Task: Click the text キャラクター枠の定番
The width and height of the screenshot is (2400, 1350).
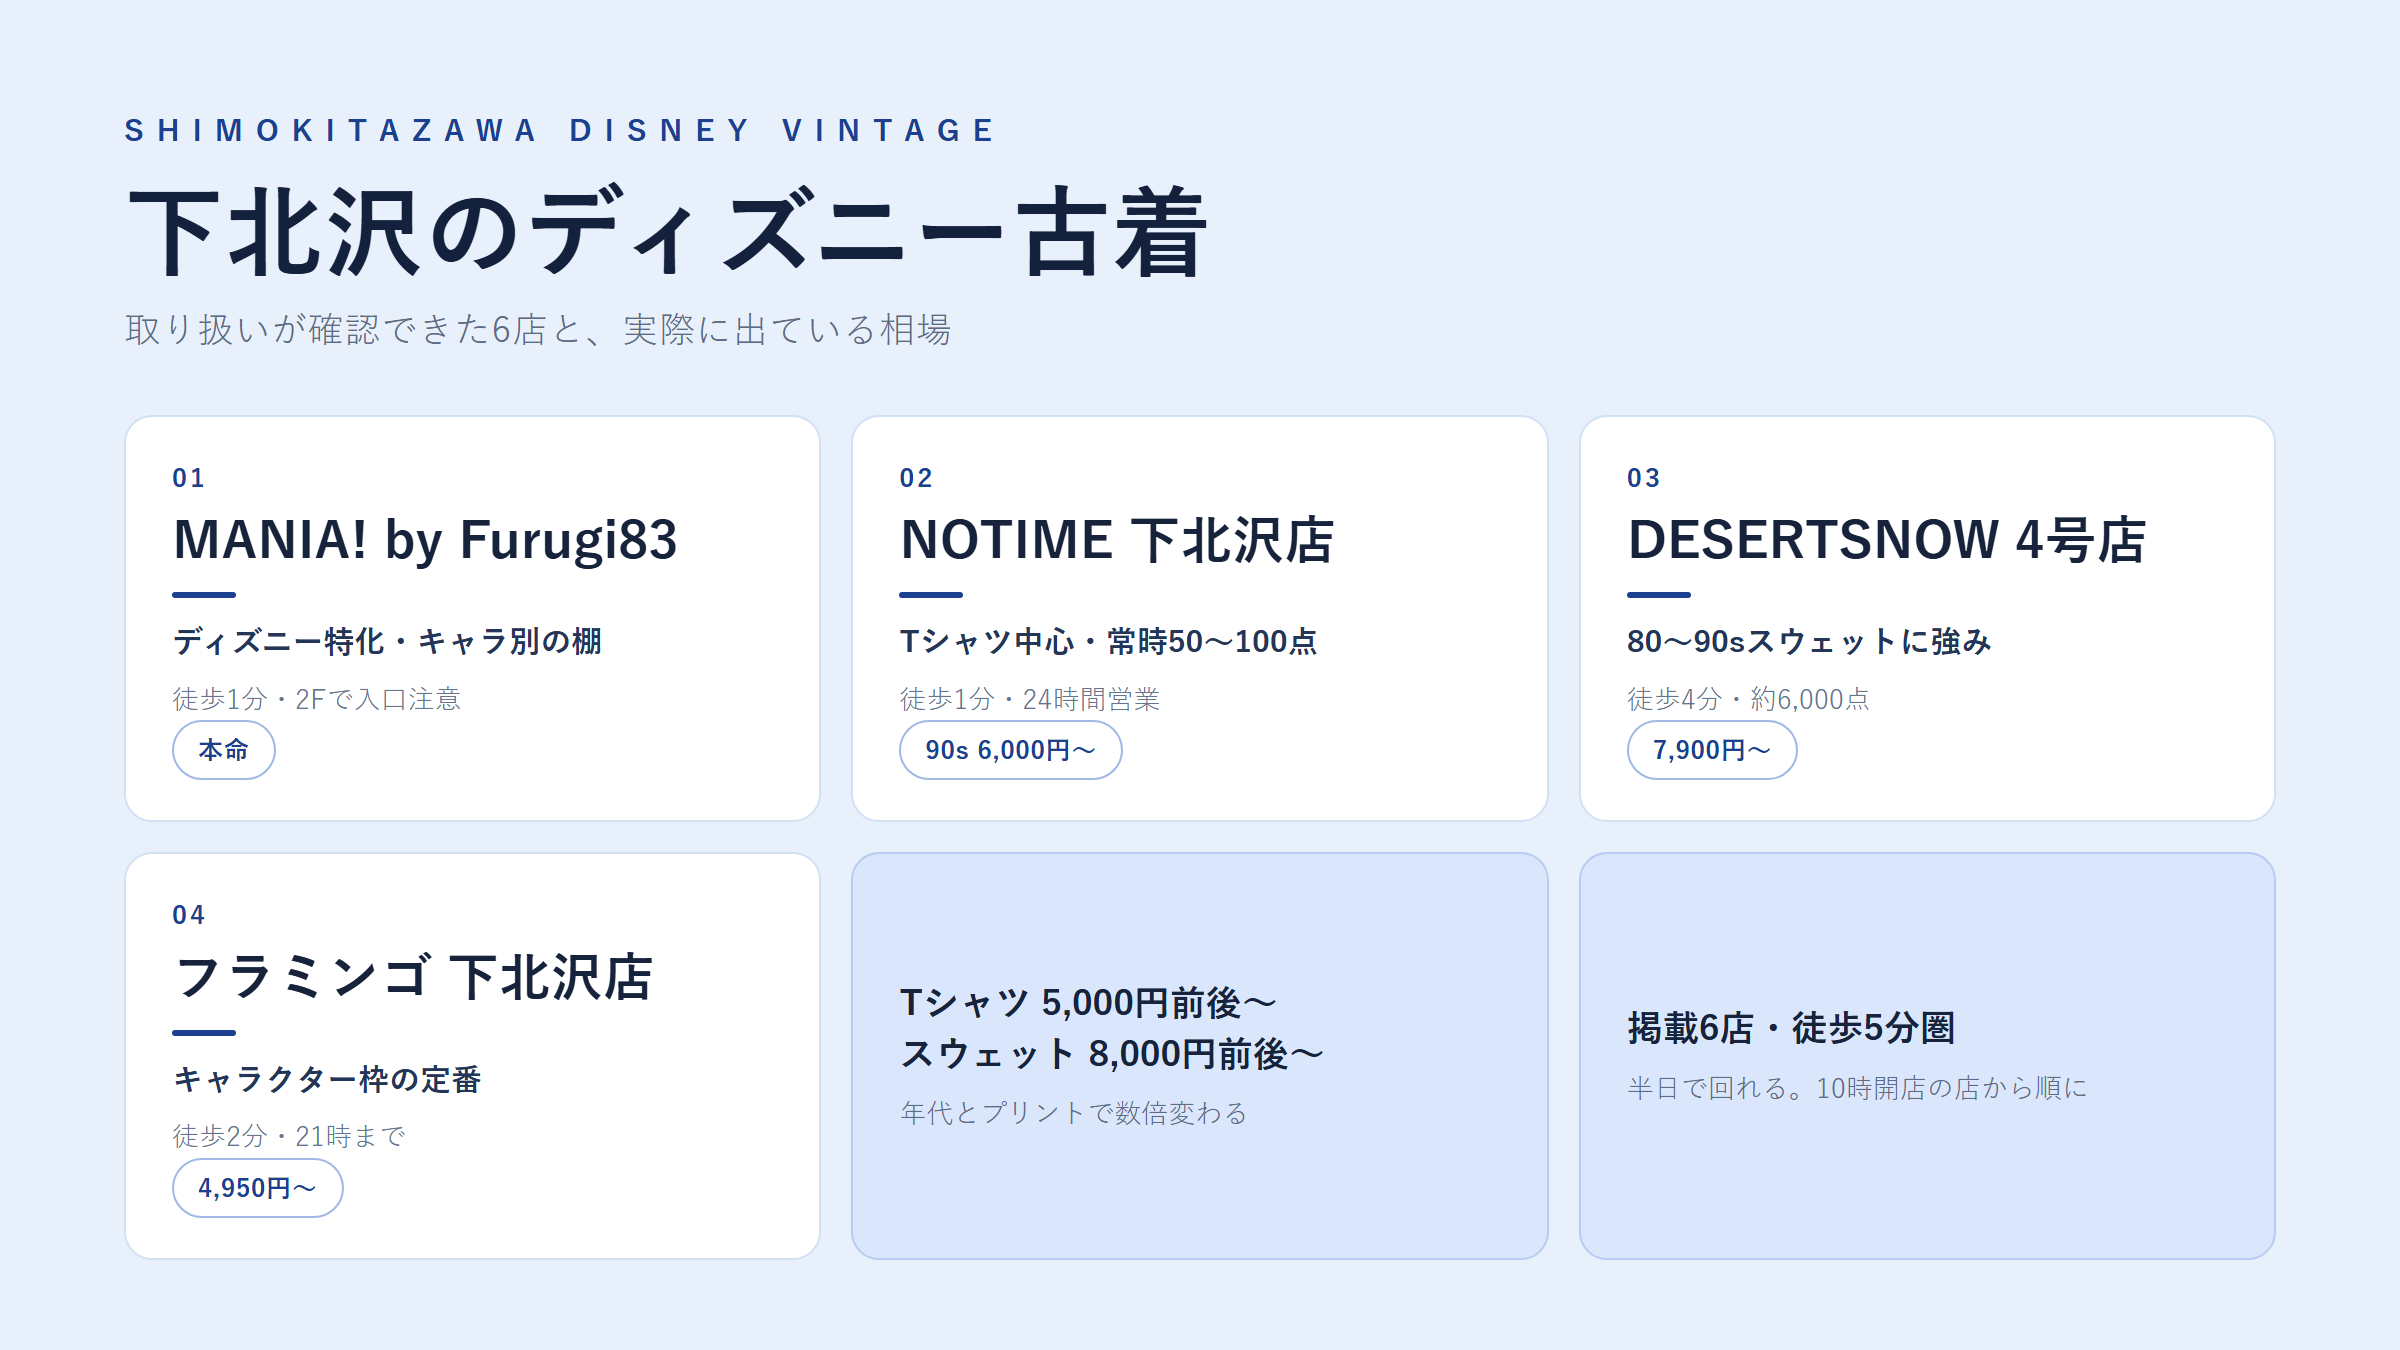Action: coord(327,1079)
